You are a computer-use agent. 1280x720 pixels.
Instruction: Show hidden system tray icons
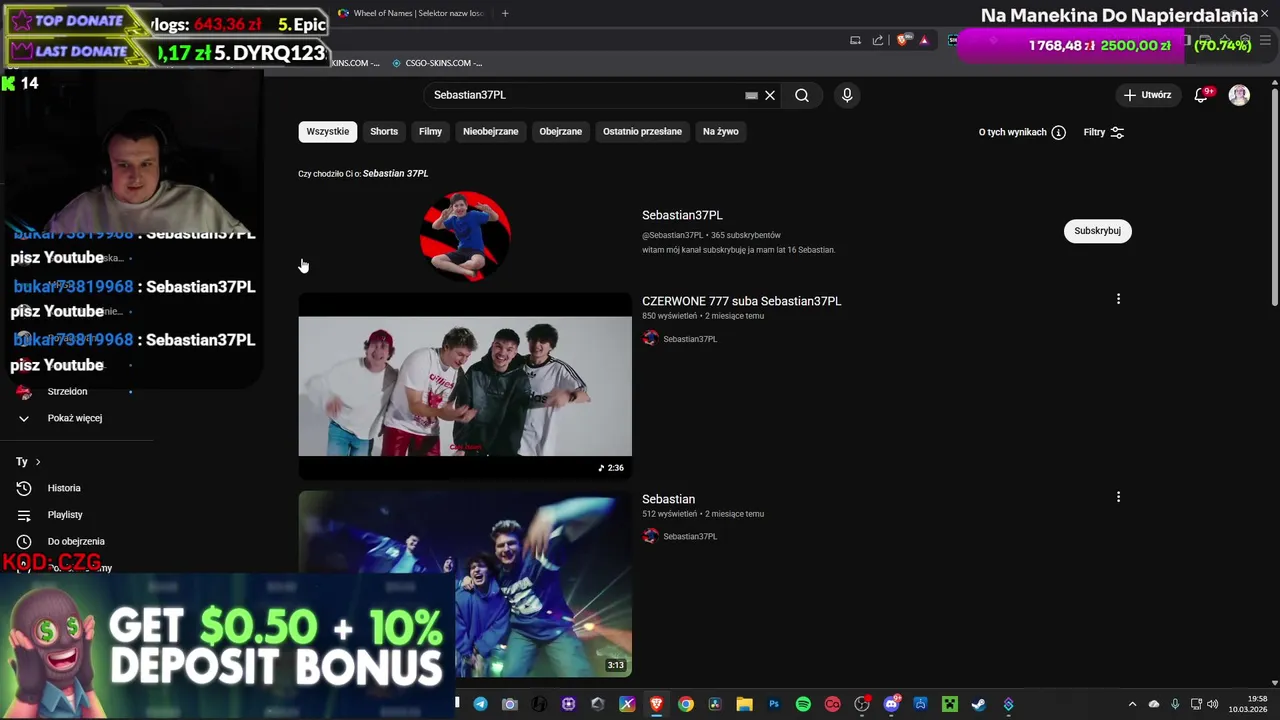(x=1132, y=704)
